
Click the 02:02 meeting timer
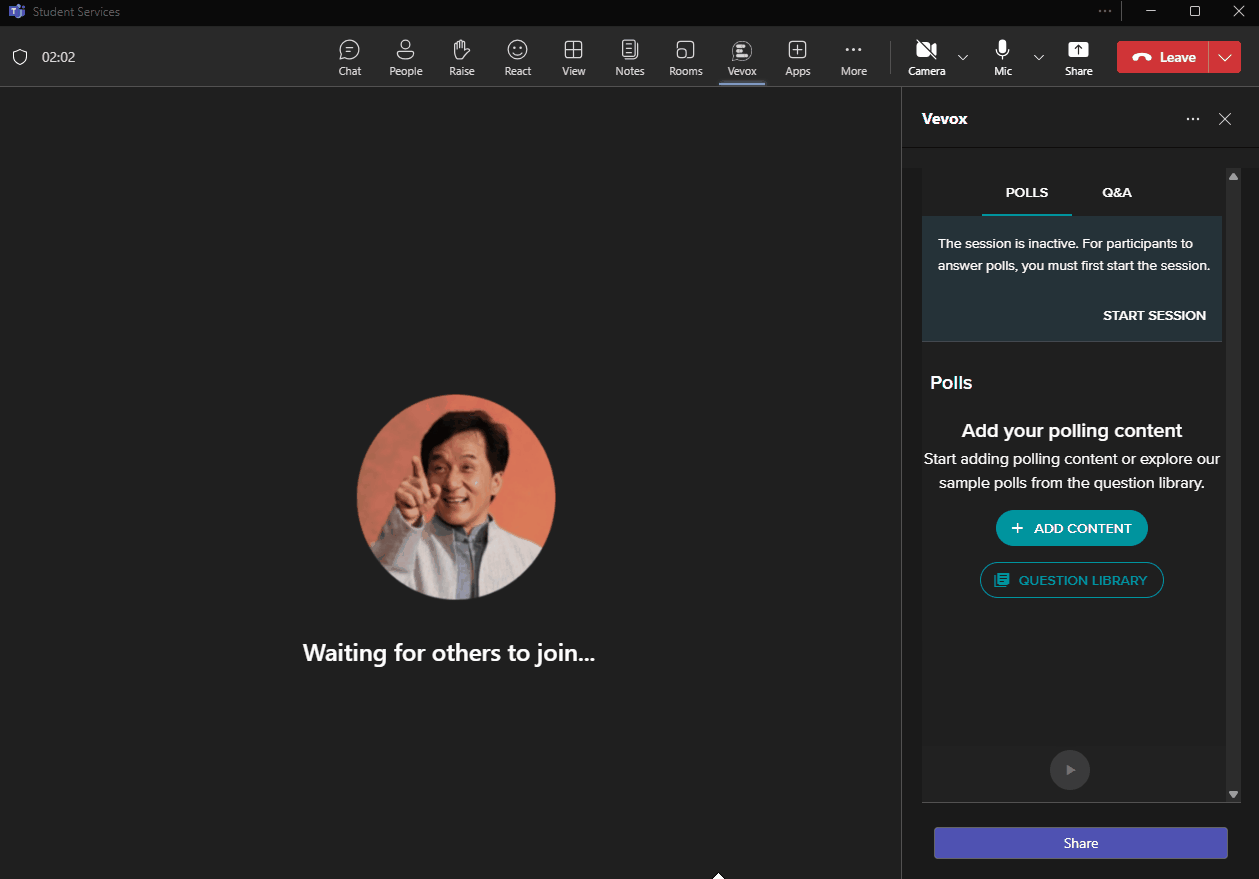click(58, 57)
